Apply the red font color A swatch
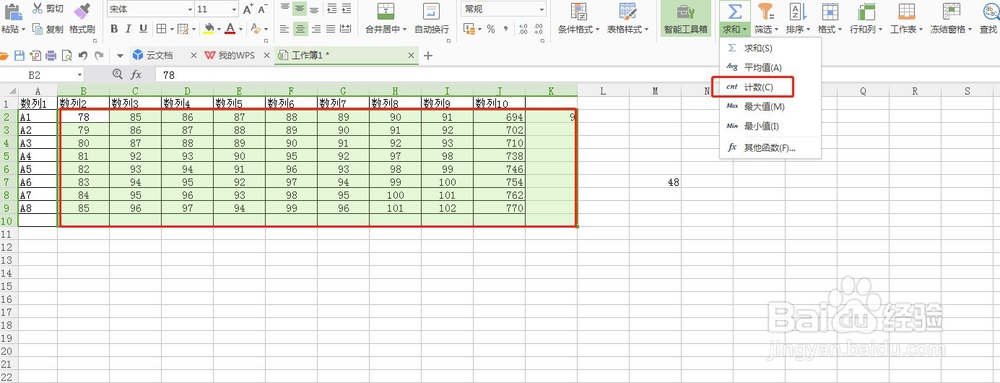The image size is (1000, 383). tap(230, 29)
